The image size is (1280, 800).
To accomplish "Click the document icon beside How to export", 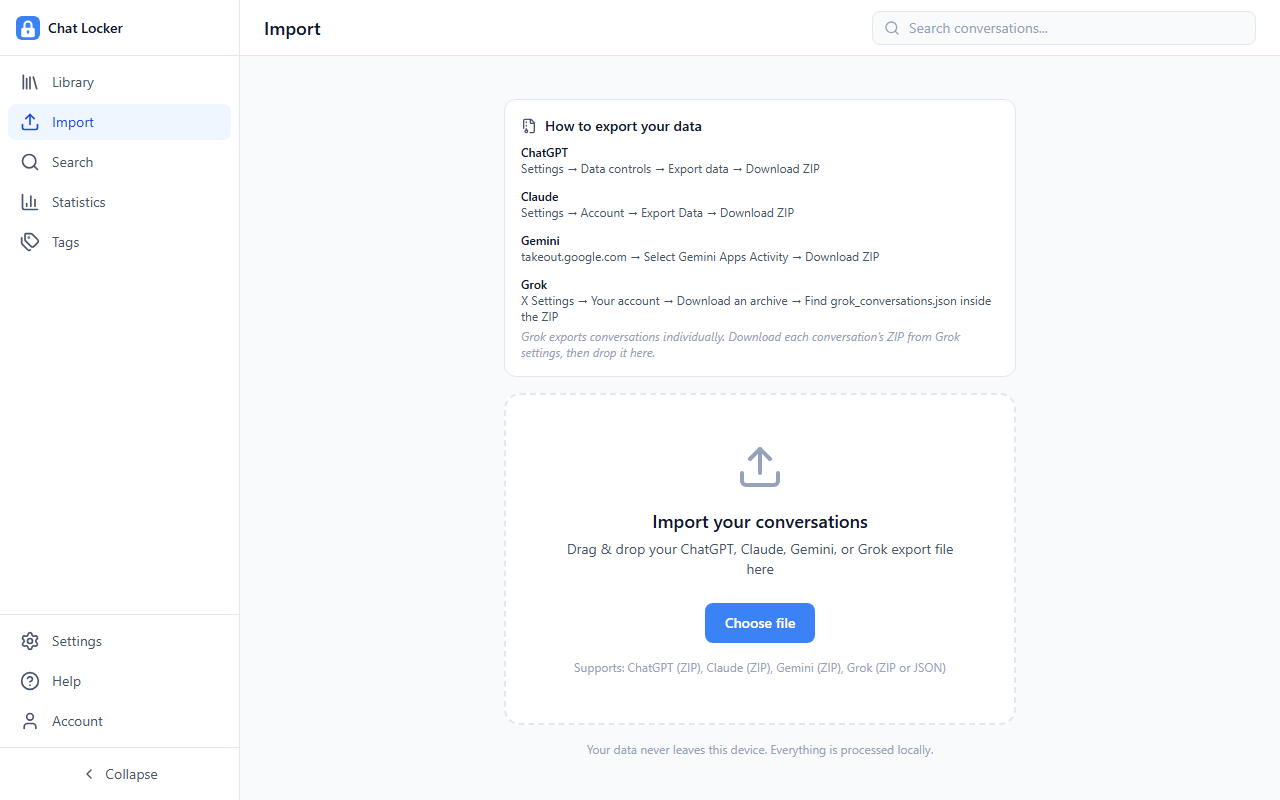I will point(528,126).
